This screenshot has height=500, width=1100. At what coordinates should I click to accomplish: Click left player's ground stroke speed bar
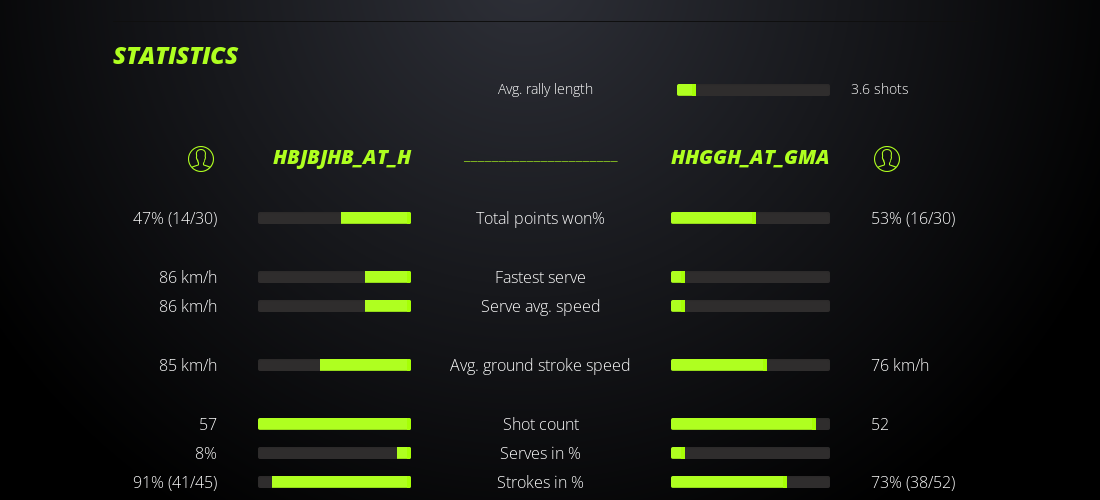334,365
